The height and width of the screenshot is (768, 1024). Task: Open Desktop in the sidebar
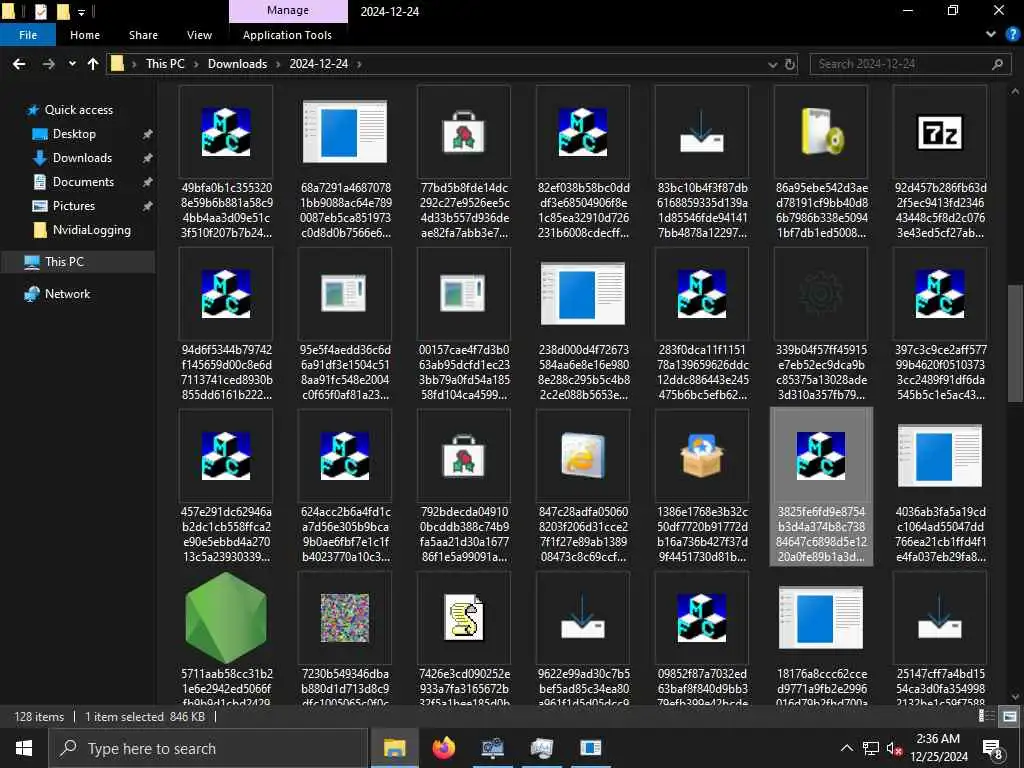tap(74, 134)
